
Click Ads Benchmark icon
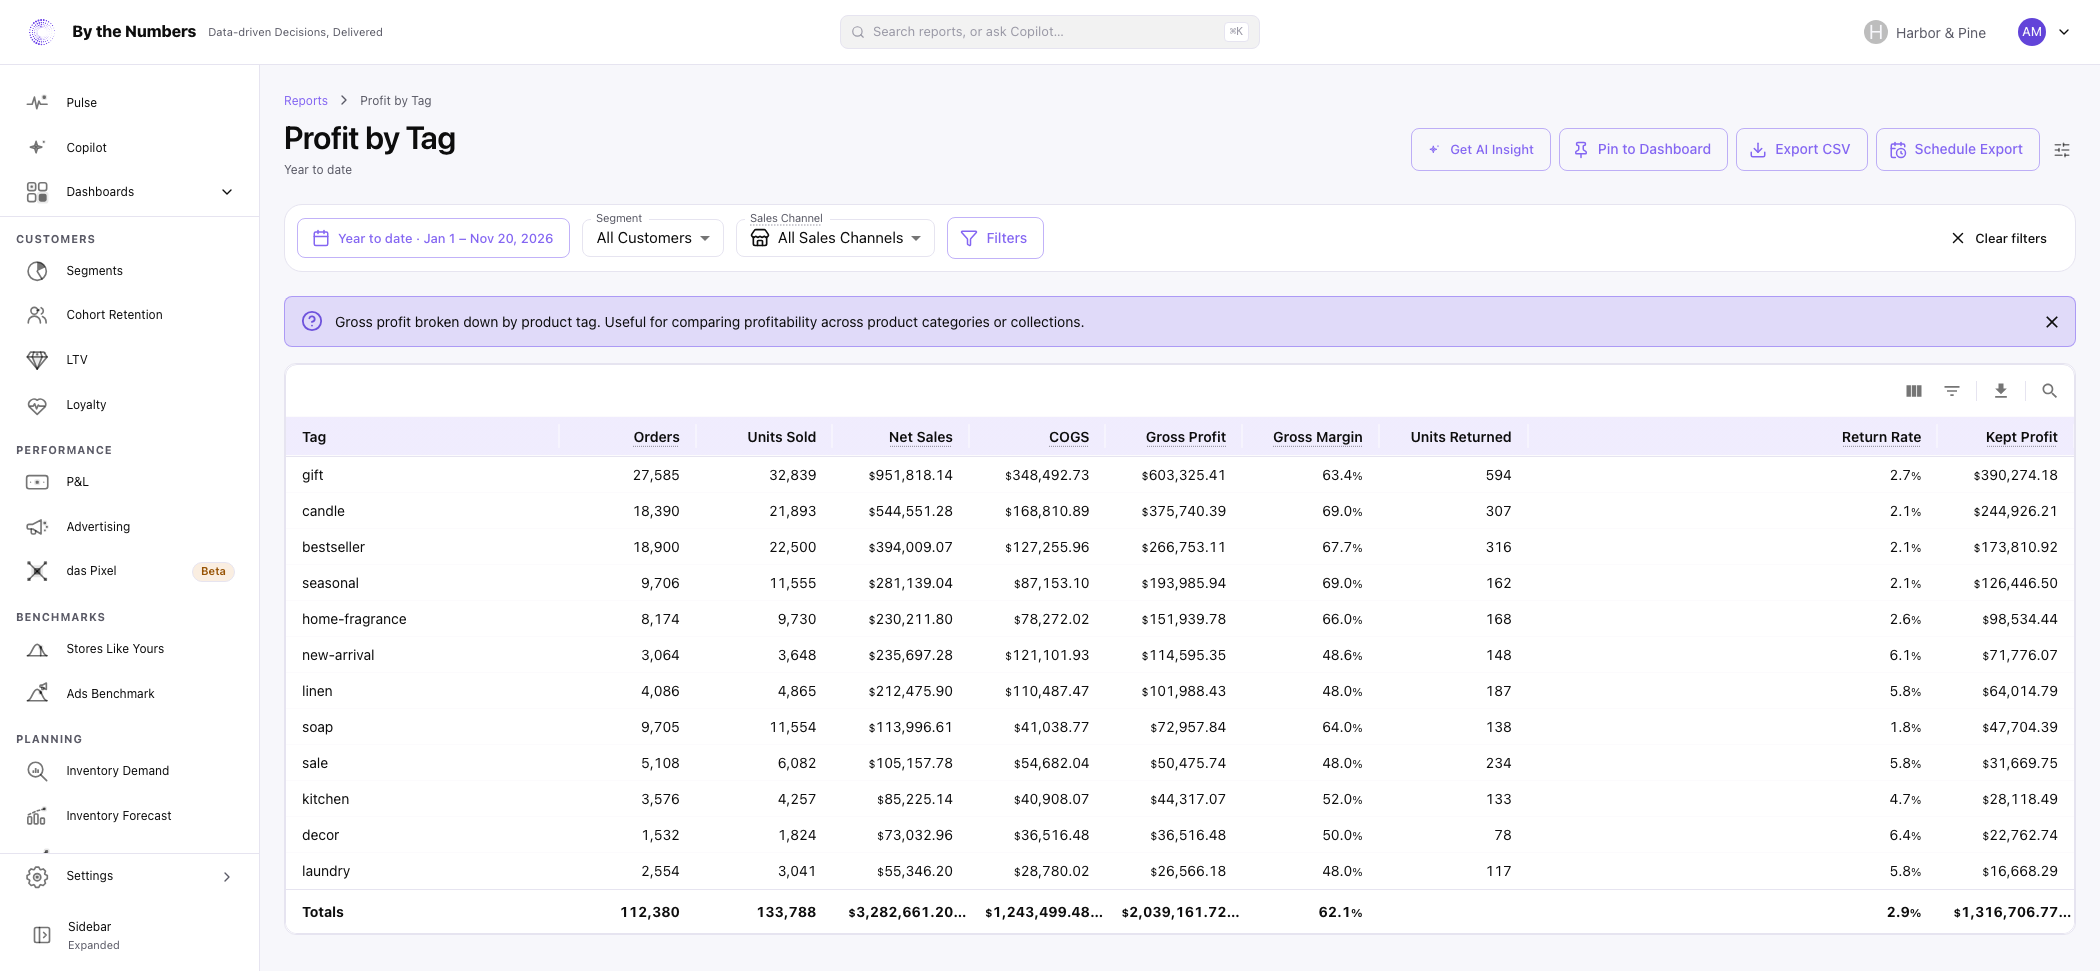click(37, 693)
